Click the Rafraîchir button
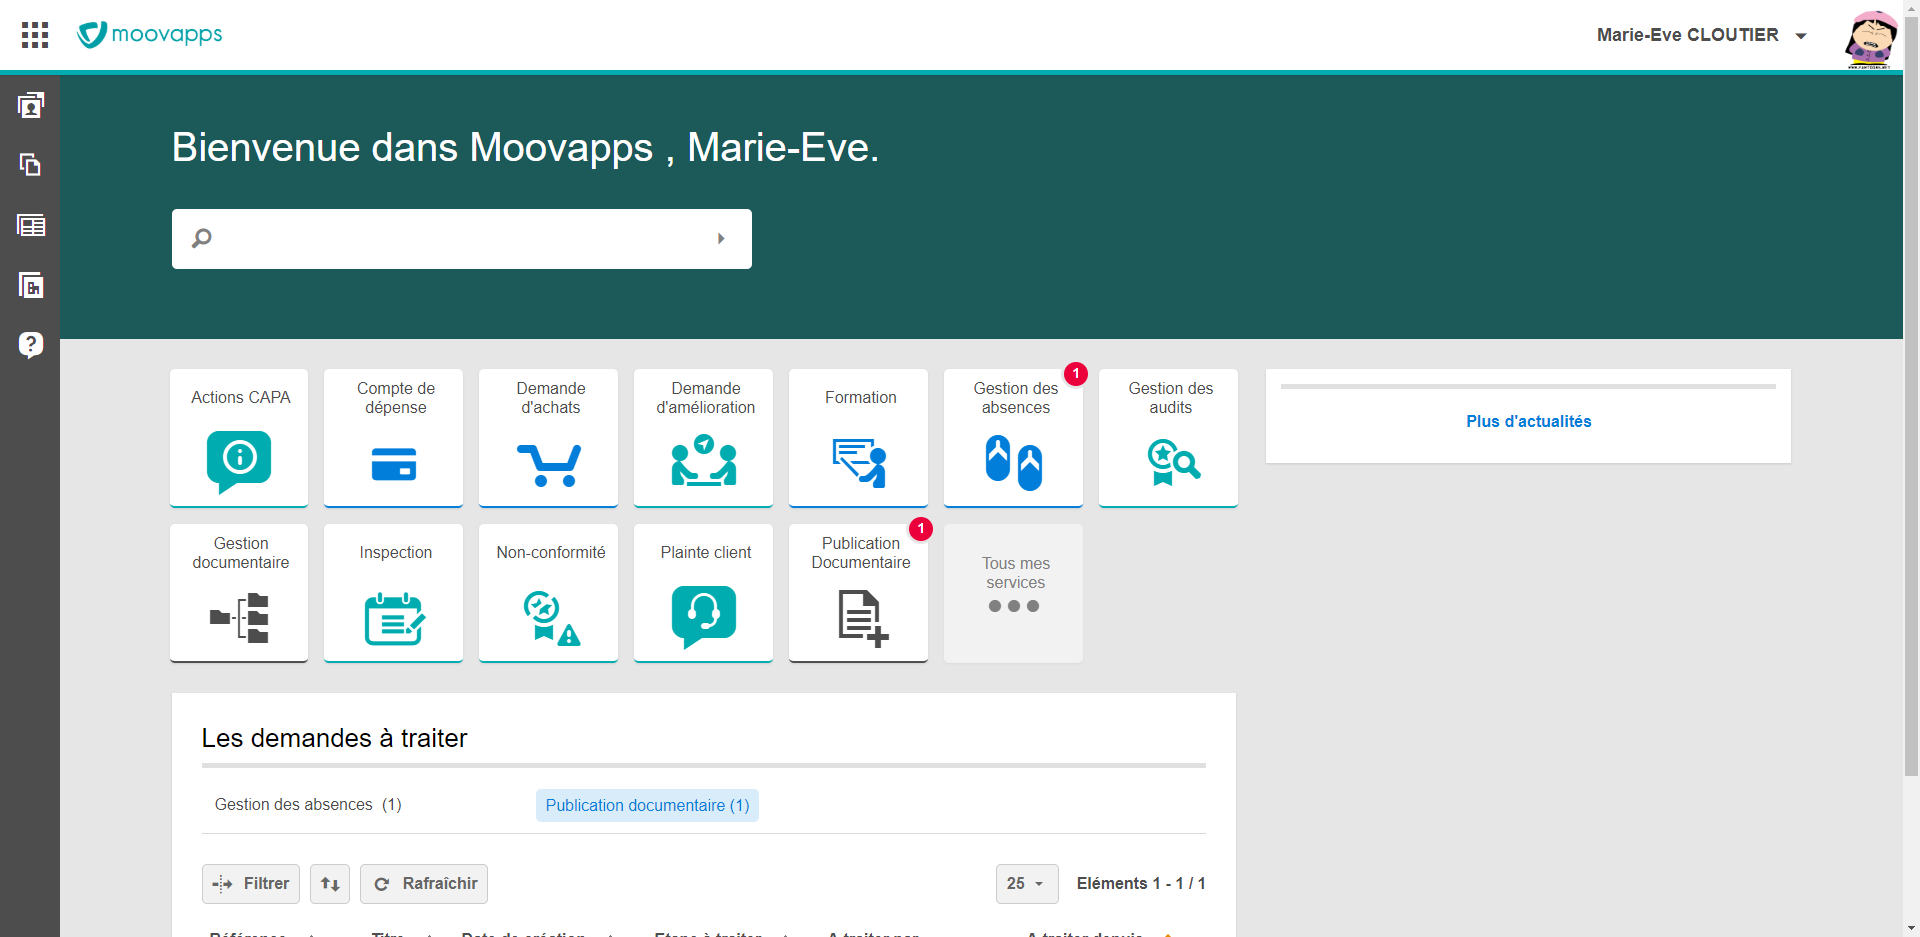This screenshot has width=1920, height=937. [424, 884]
